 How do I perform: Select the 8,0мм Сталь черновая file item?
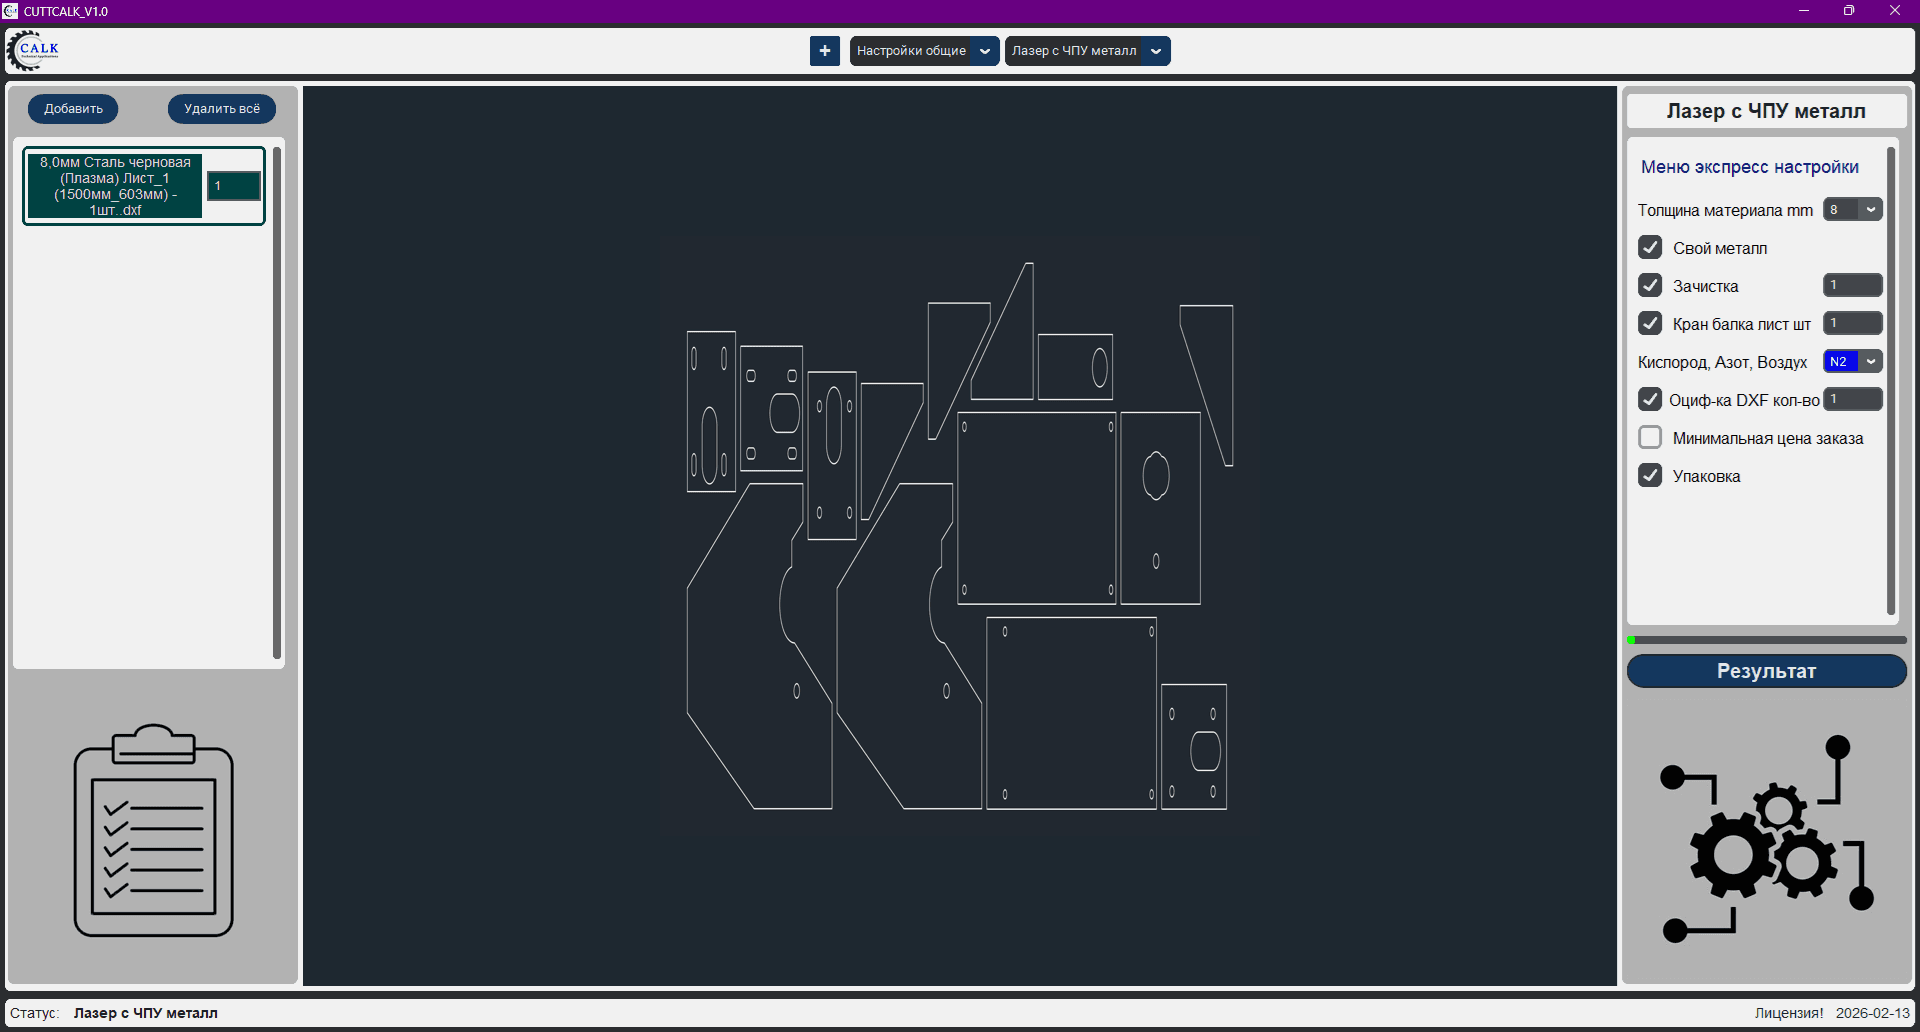click(x=115, y=186)
